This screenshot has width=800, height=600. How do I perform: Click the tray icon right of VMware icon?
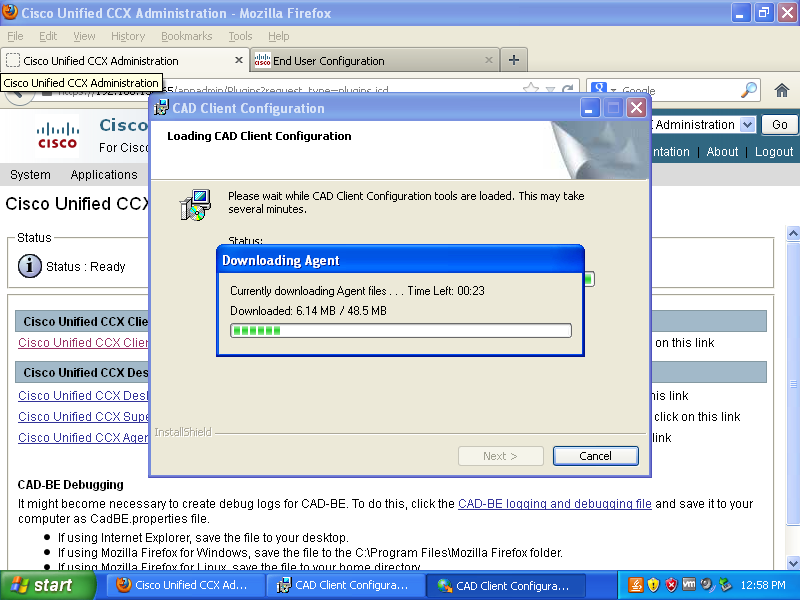coord(707,584)
